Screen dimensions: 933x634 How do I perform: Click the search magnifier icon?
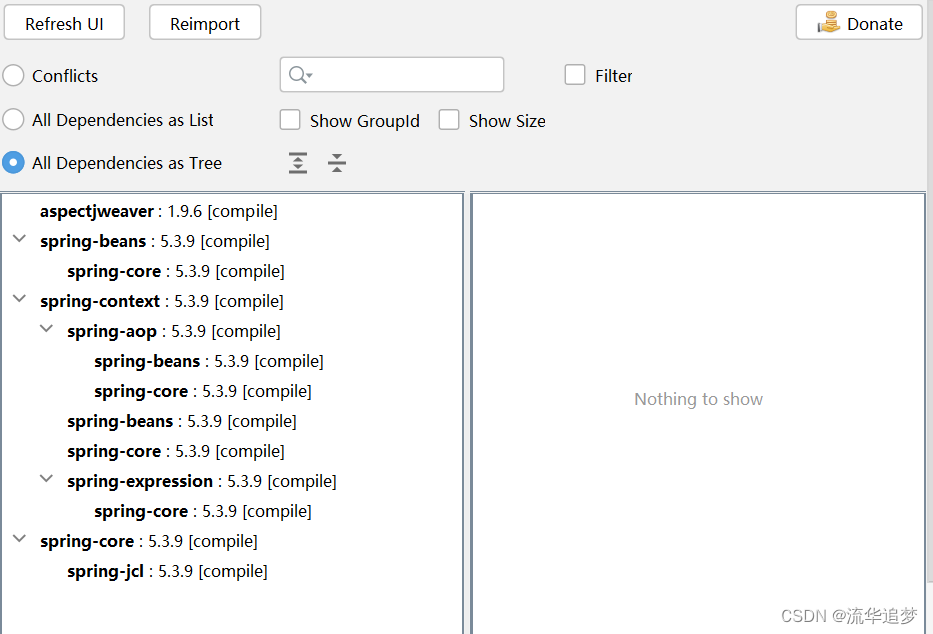click(300, 75)
